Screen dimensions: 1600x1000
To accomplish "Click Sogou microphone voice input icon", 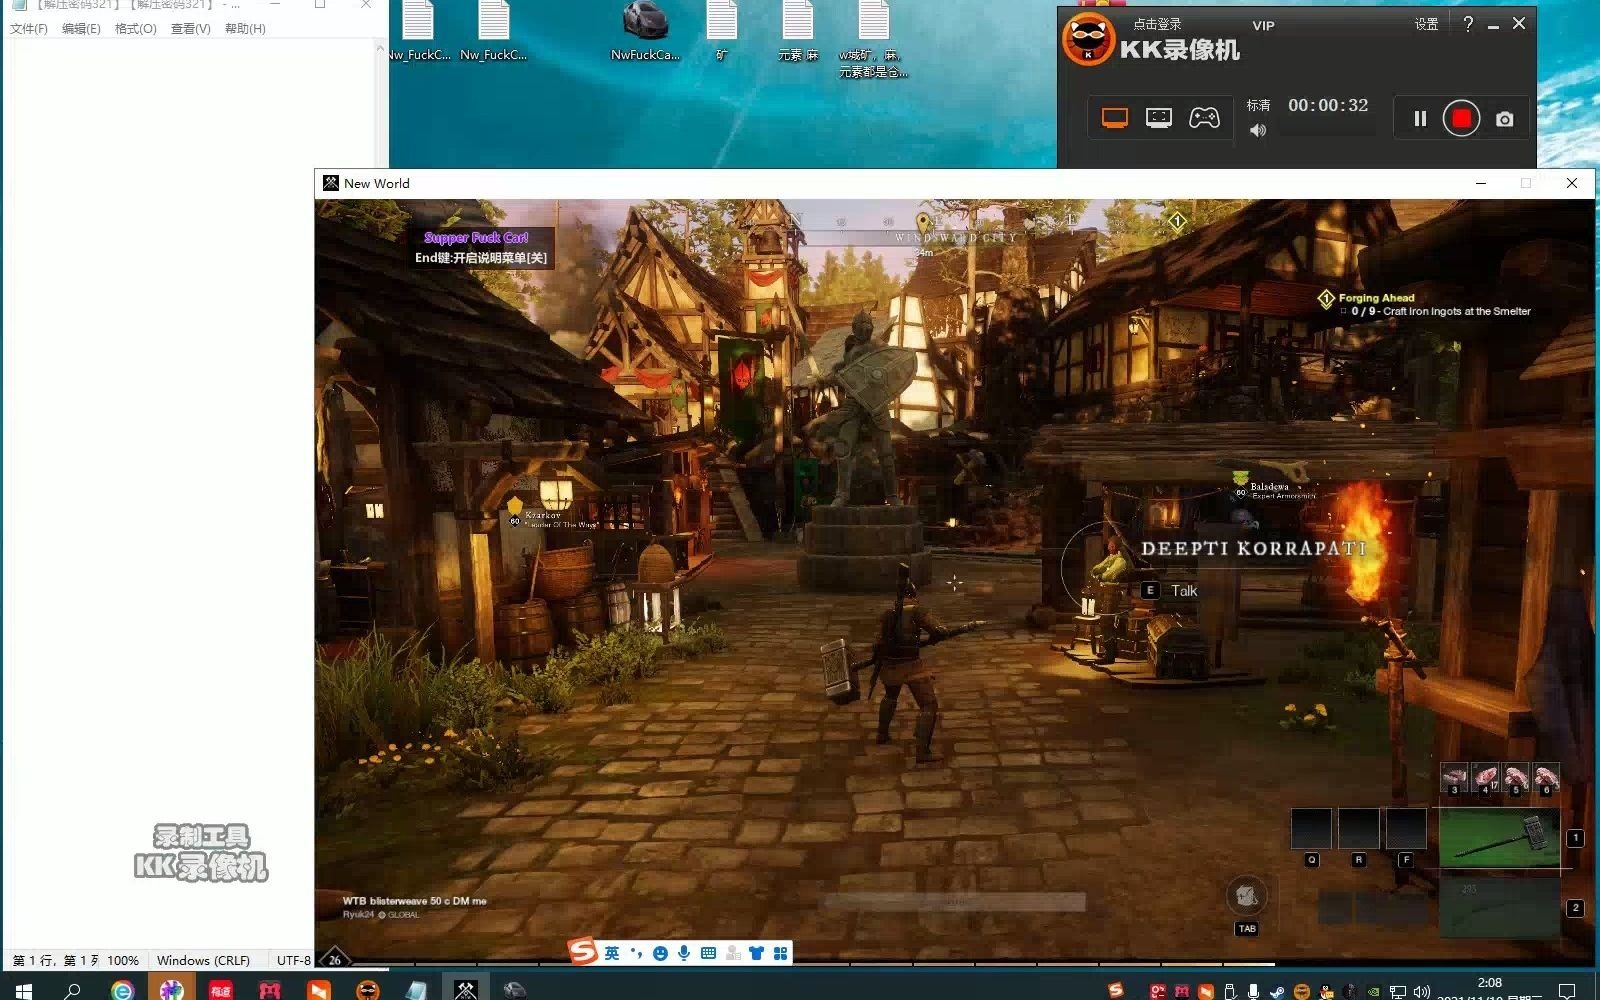I will tap(684, 953).
